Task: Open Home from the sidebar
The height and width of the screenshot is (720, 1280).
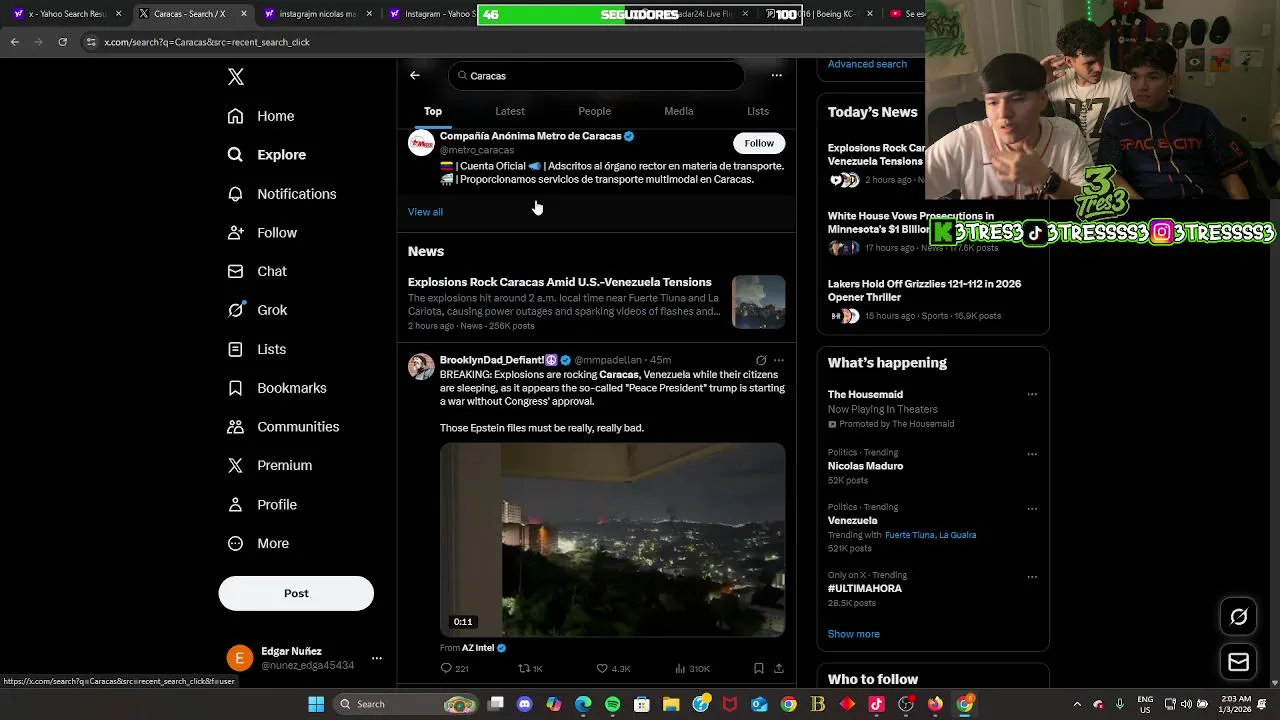Action: pyautogui.click(x=261, y=116)
